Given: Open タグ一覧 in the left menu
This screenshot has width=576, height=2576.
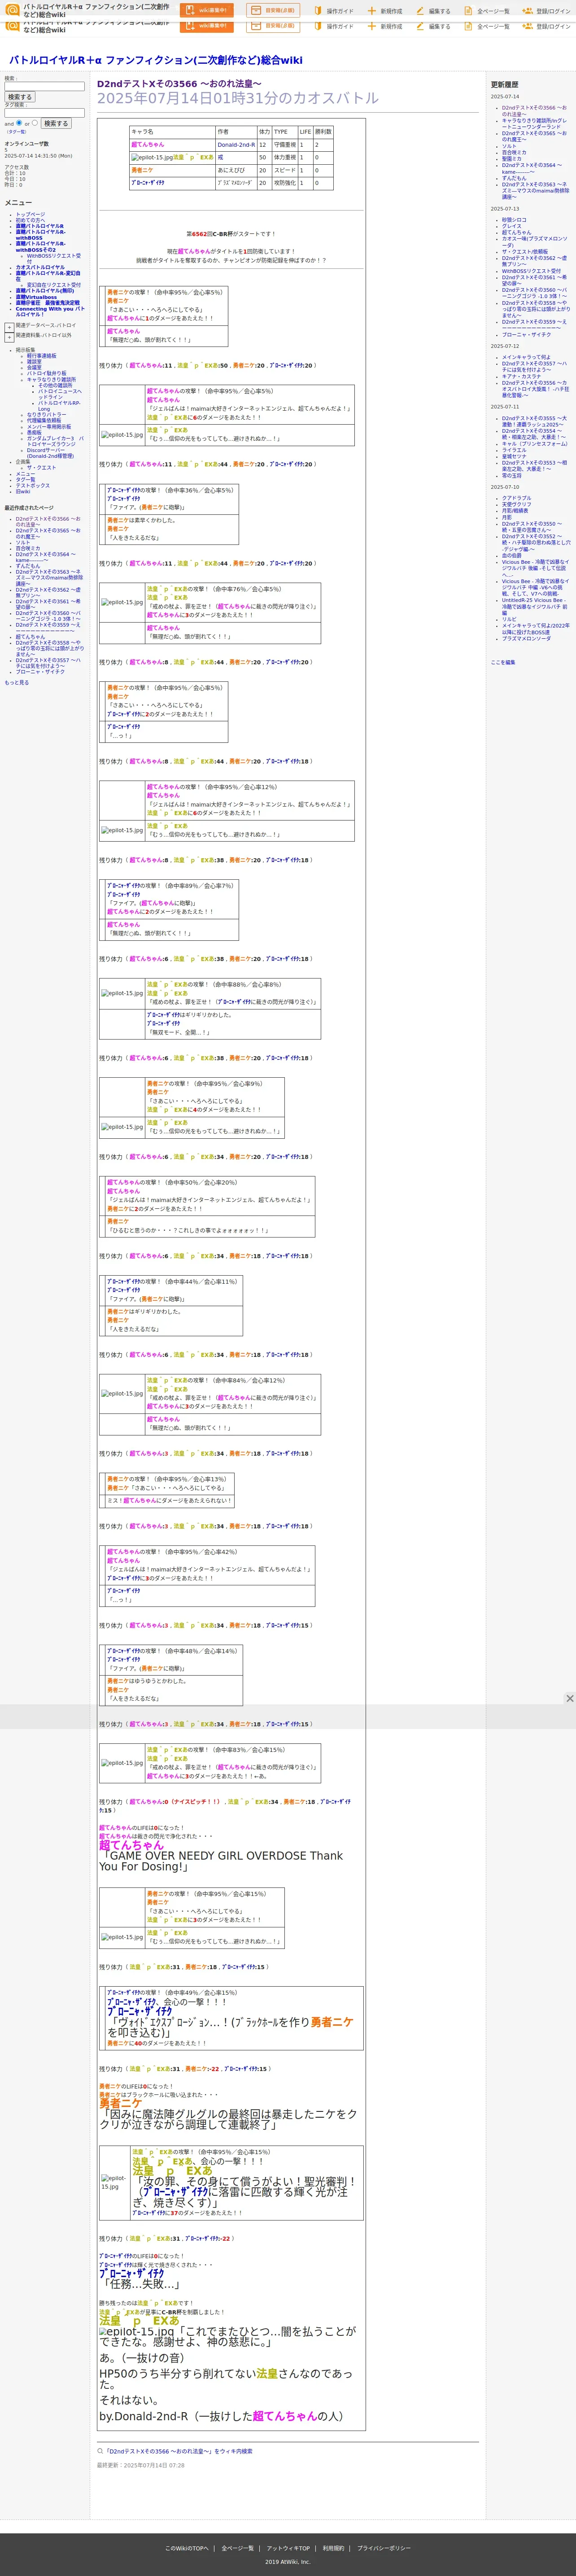Looking at the screenshot, I should [x=25, y=479].
